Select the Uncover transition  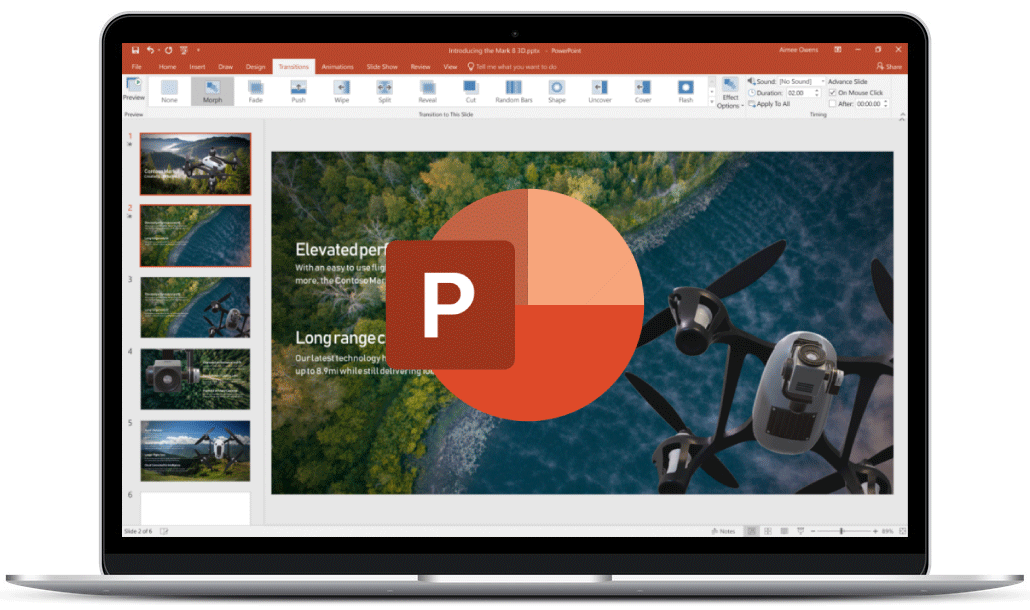click(x=600, y=91)
